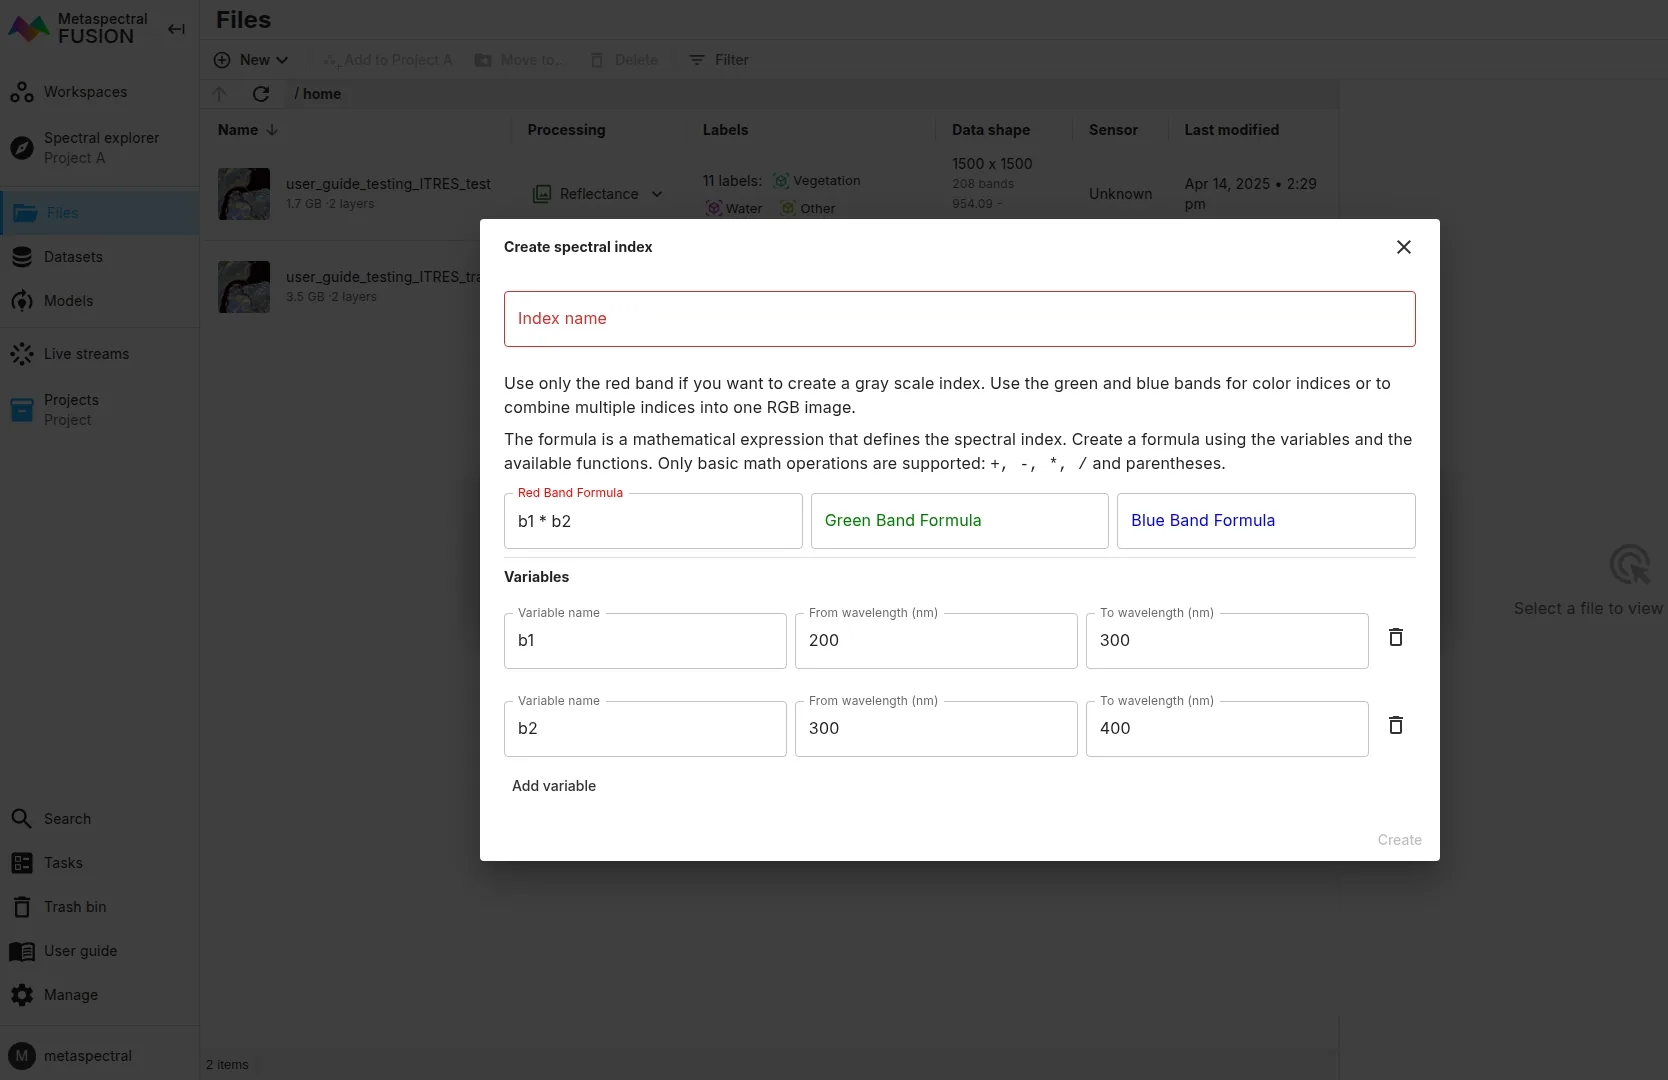Delete the b1 variable row
The height and width of the screenshot is (1080, 1668).
coord(1395,638)
